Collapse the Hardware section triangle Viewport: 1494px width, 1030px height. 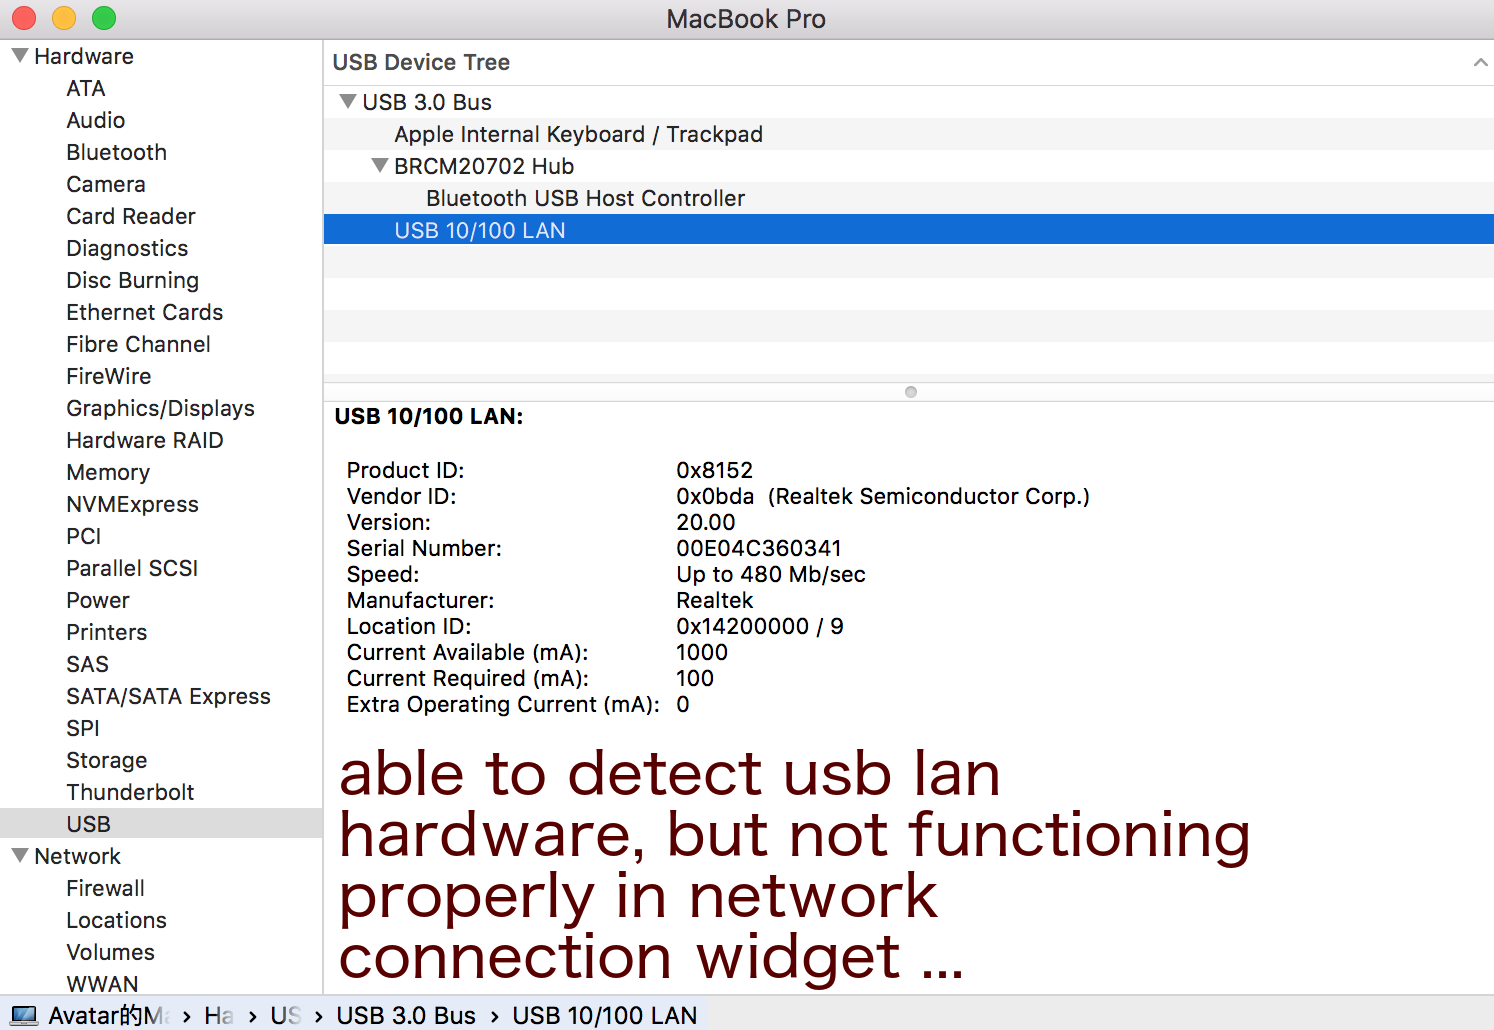point(19,56)
